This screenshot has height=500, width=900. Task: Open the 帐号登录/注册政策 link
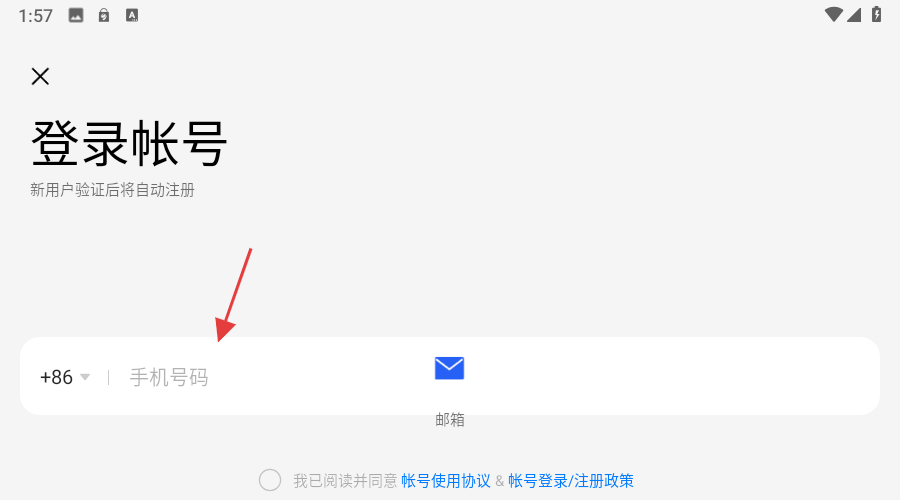(571, 480)
